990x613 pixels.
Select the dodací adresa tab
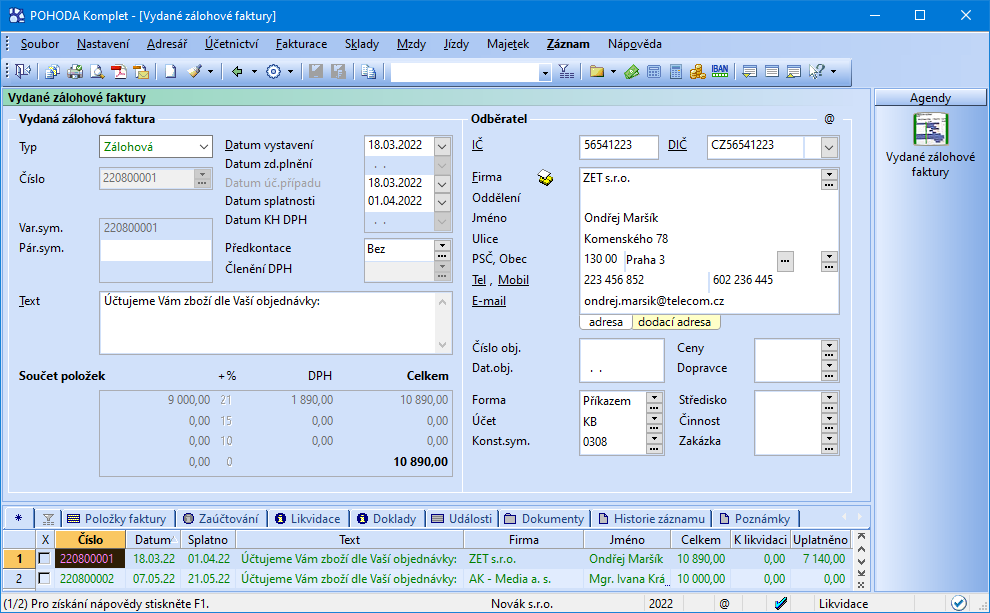(x=675, y=322)
